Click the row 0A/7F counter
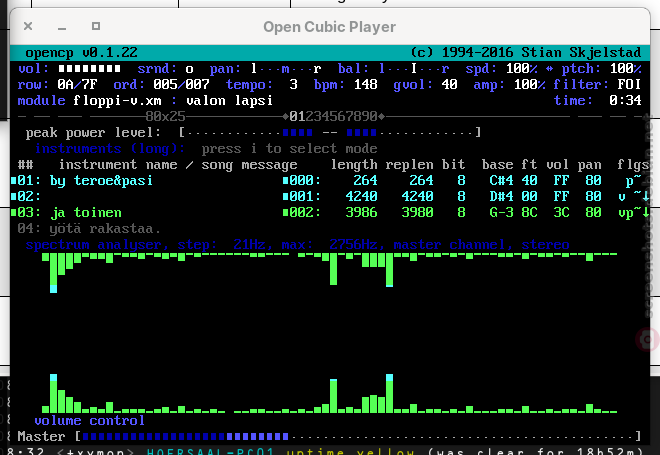The image size is (660, 455). coord(77,84)
